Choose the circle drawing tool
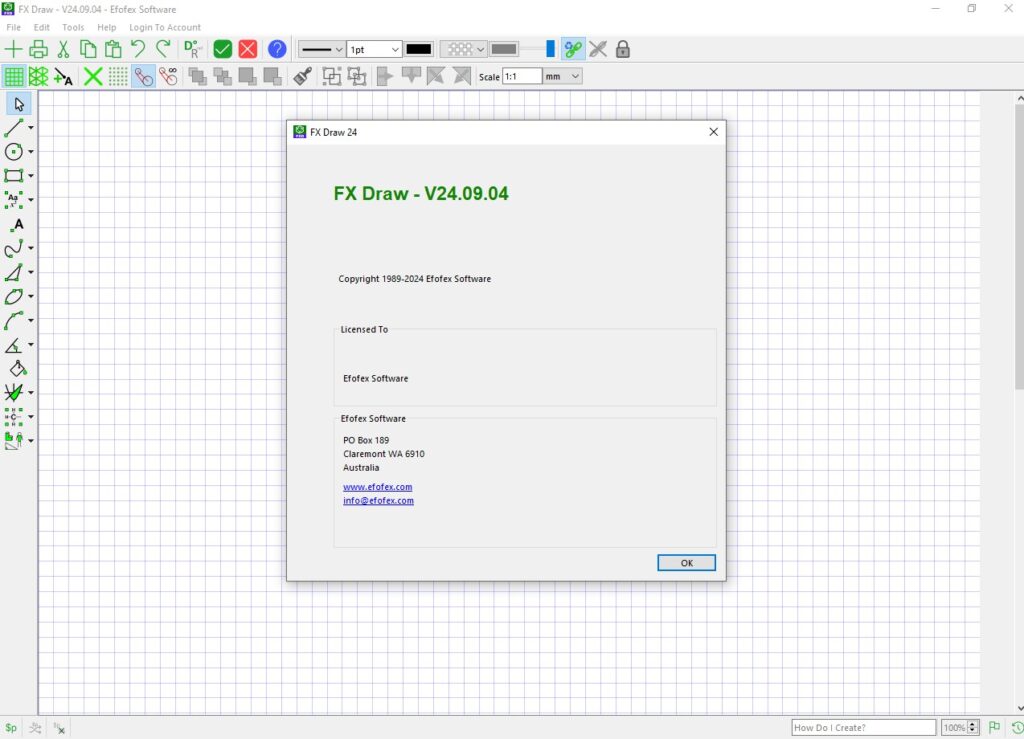Screen dimensions: 1024x739 [16, 151]
